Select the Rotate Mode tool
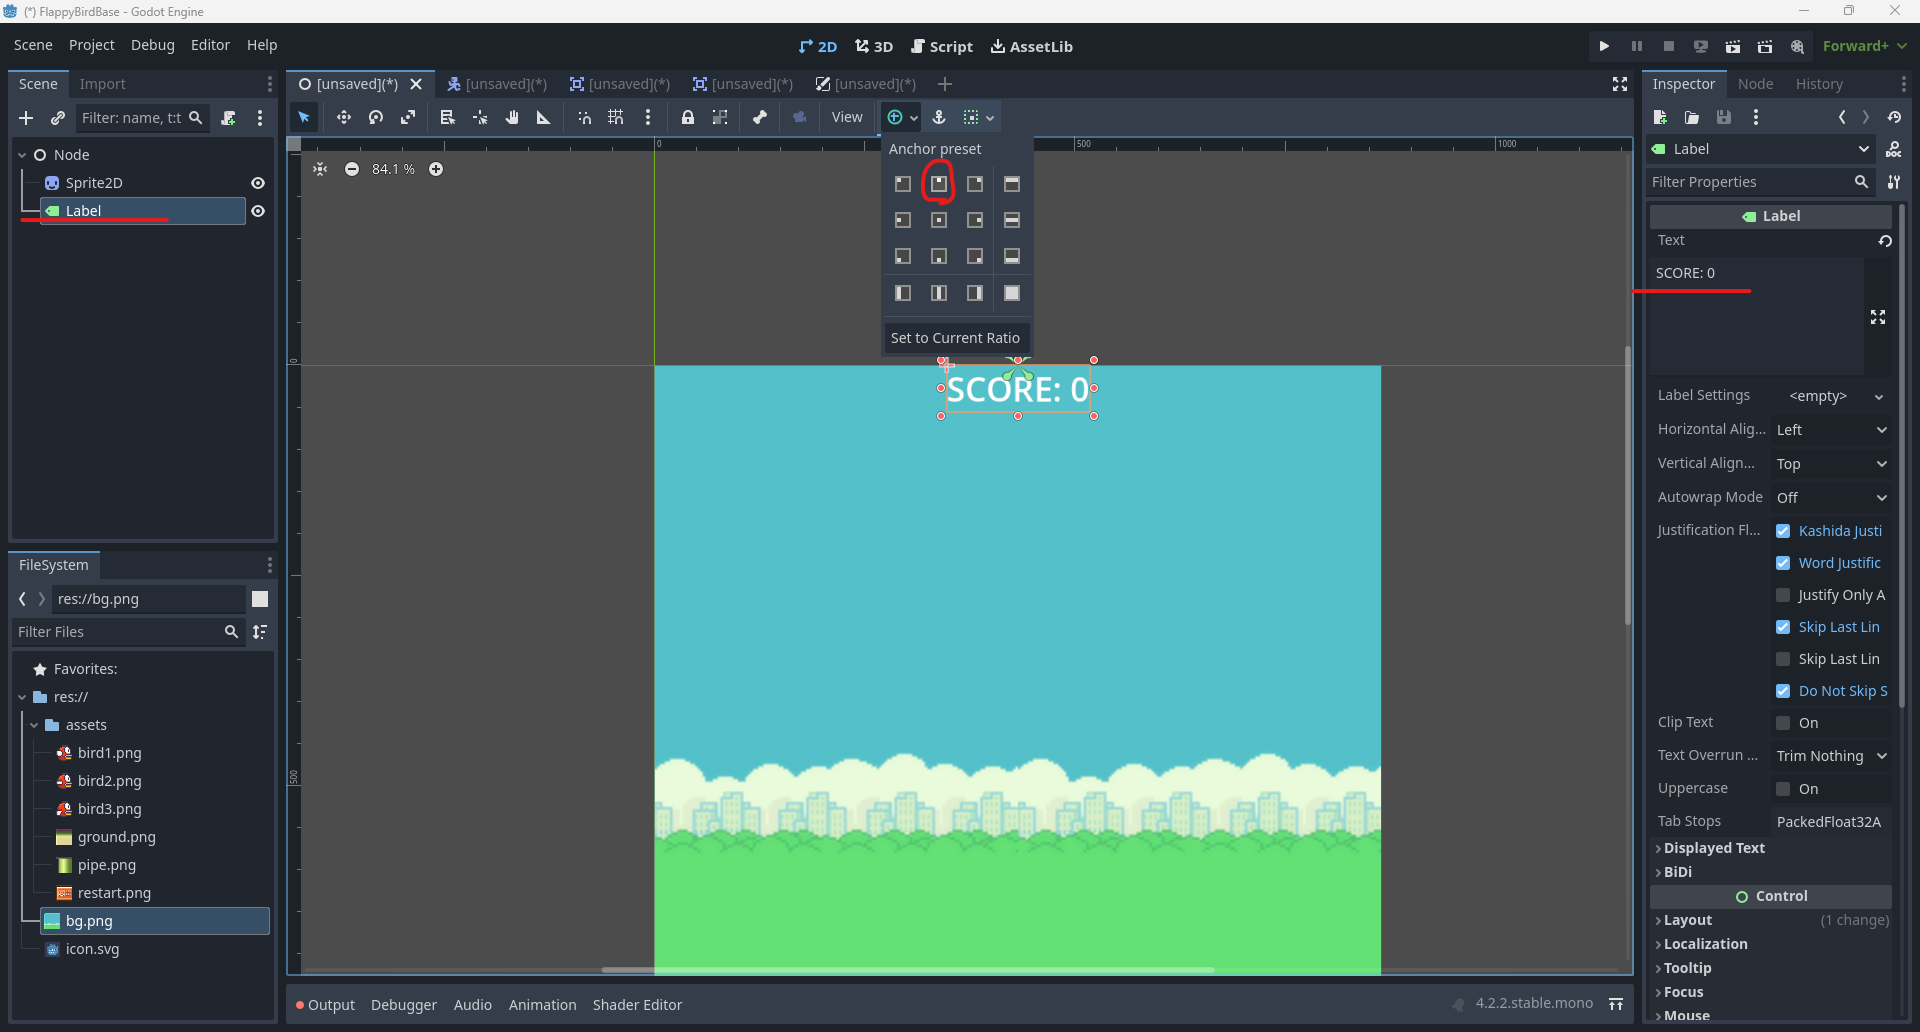 pyautogui.click(x=376, y=118)
